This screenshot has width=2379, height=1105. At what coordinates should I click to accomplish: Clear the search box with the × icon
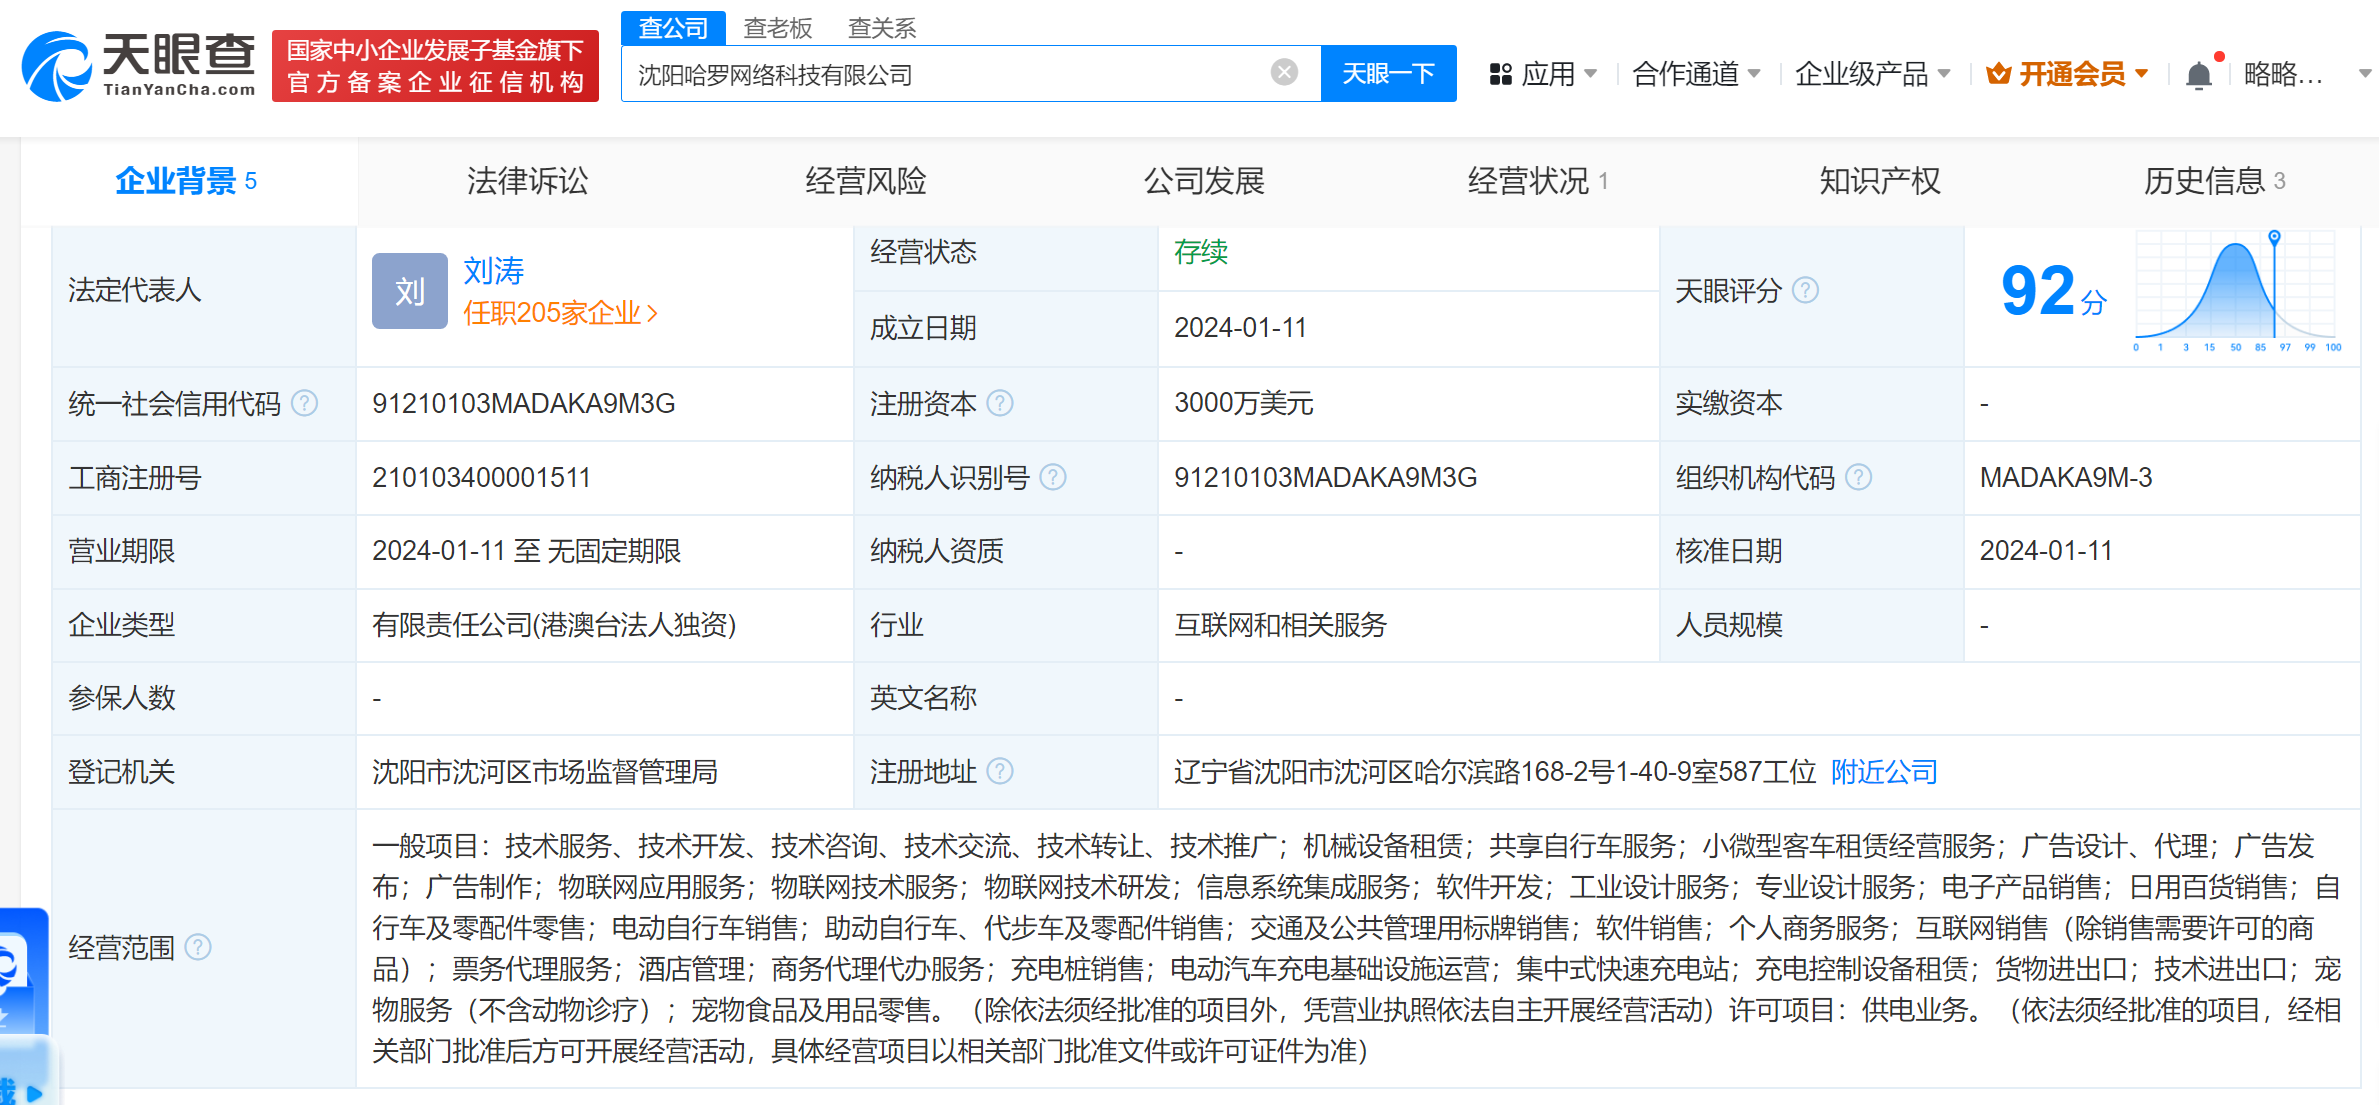tap(1284, 70)
